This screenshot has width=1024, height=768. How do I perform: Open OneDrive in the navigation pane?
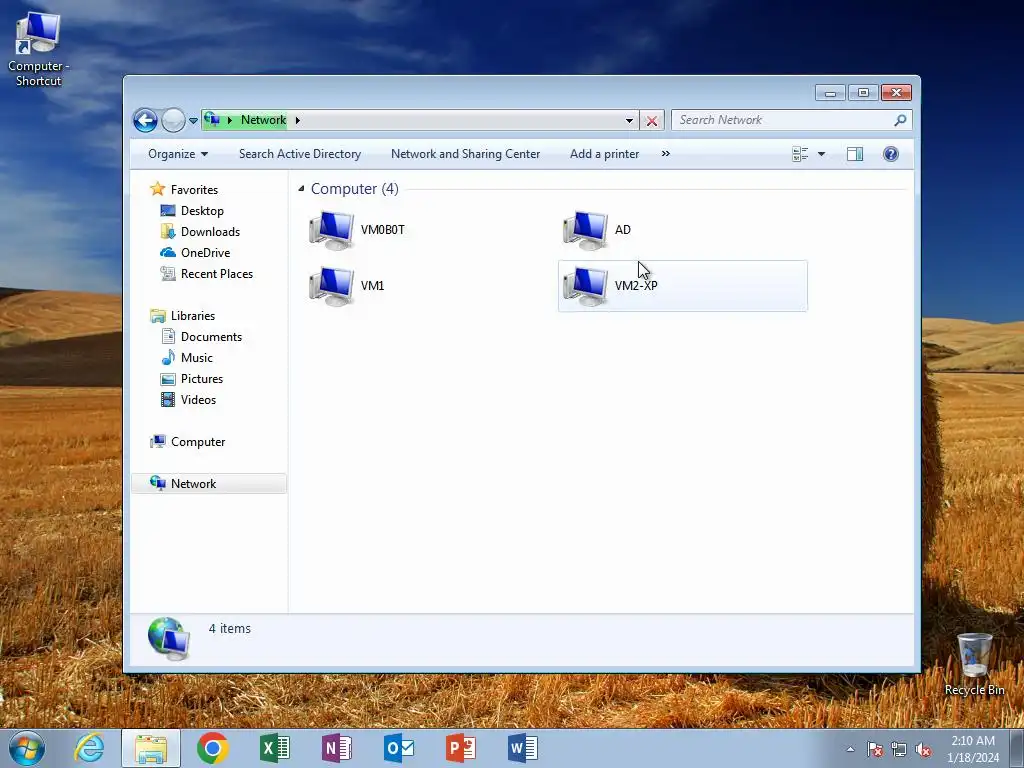tap(205, 253)
